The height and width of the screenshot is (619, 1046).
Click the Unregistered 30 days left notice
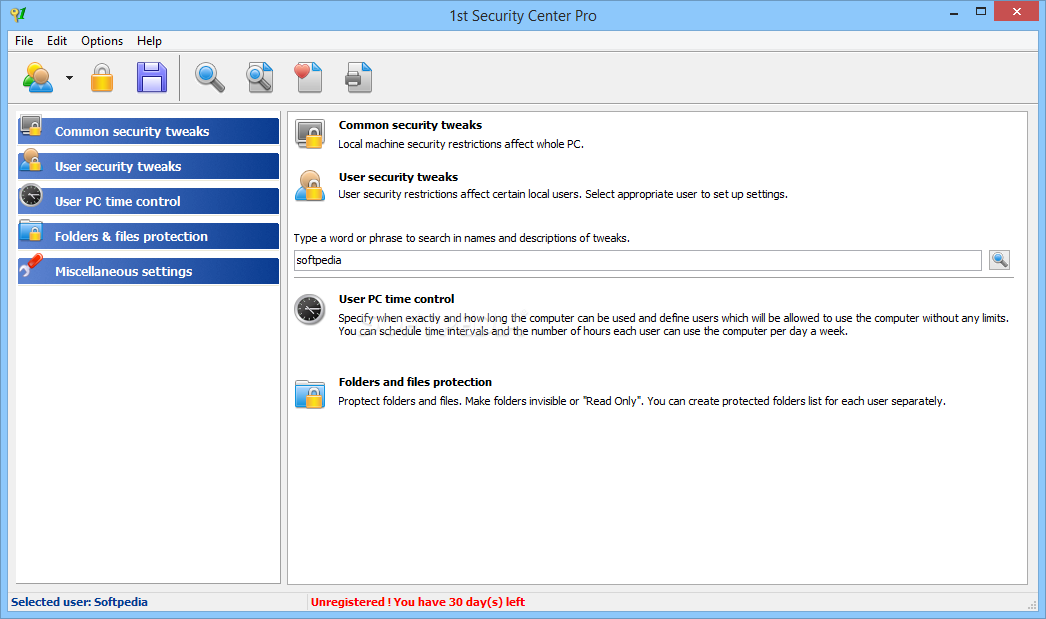[418, 602]
